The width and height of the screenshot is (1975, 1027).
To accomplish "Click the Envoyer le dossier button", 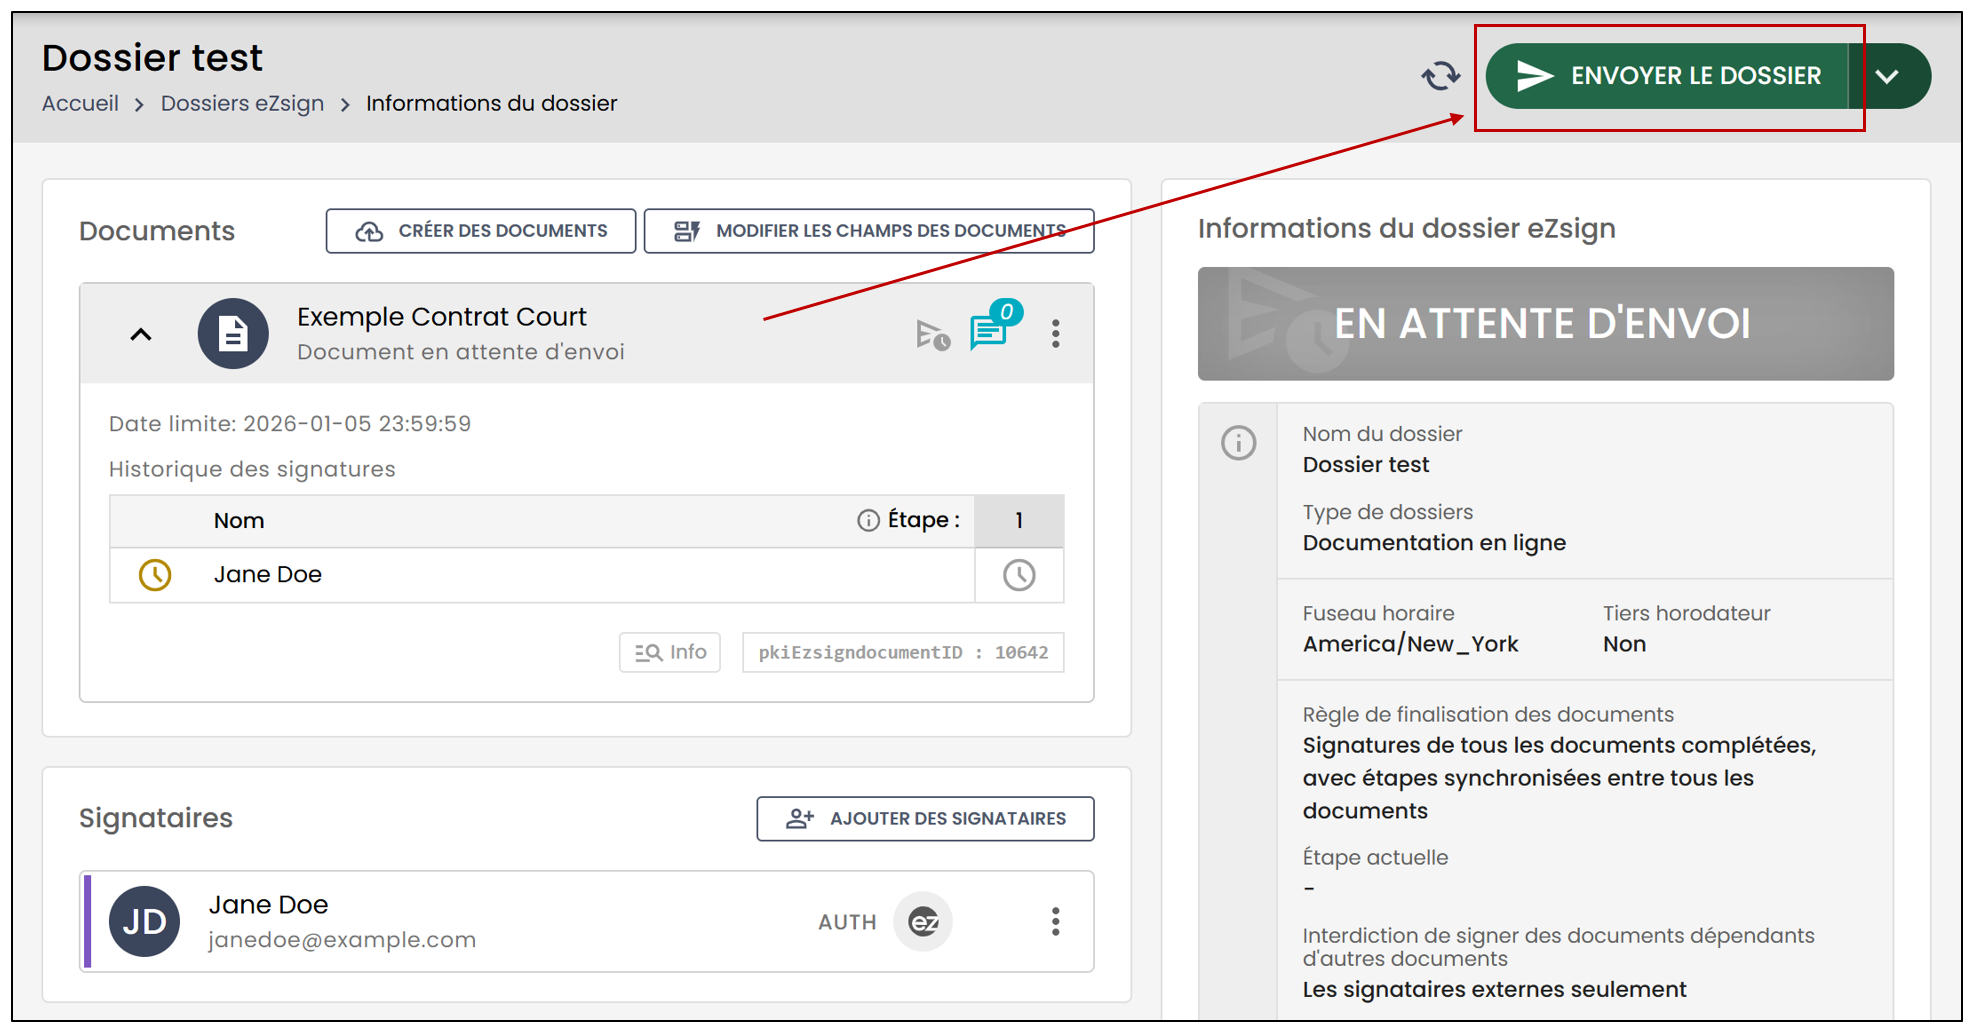I will (x=1667, y=76).
